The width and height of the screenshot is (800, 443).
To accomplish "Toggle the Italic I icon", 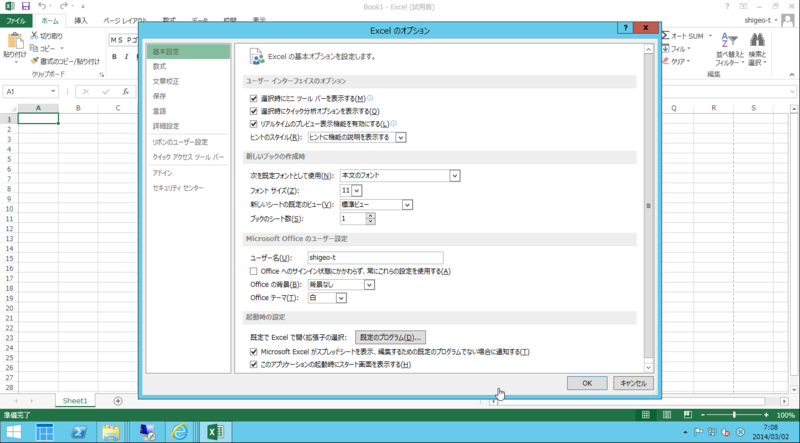I will (x=127, y=57).
